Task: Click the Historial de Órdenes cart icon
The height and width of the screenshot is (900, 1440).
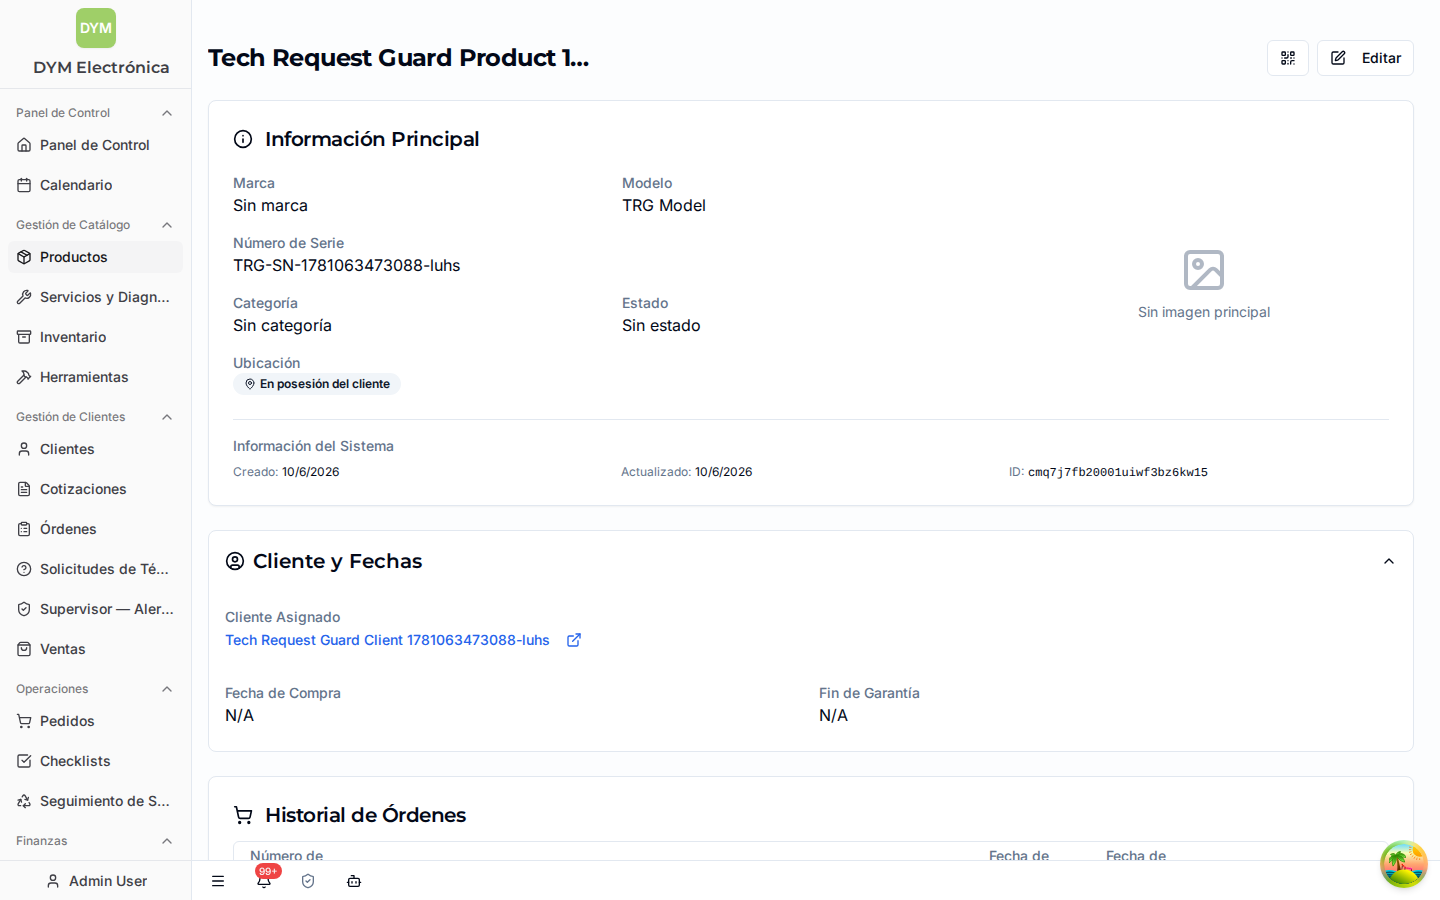Action: tap(243, 815)
